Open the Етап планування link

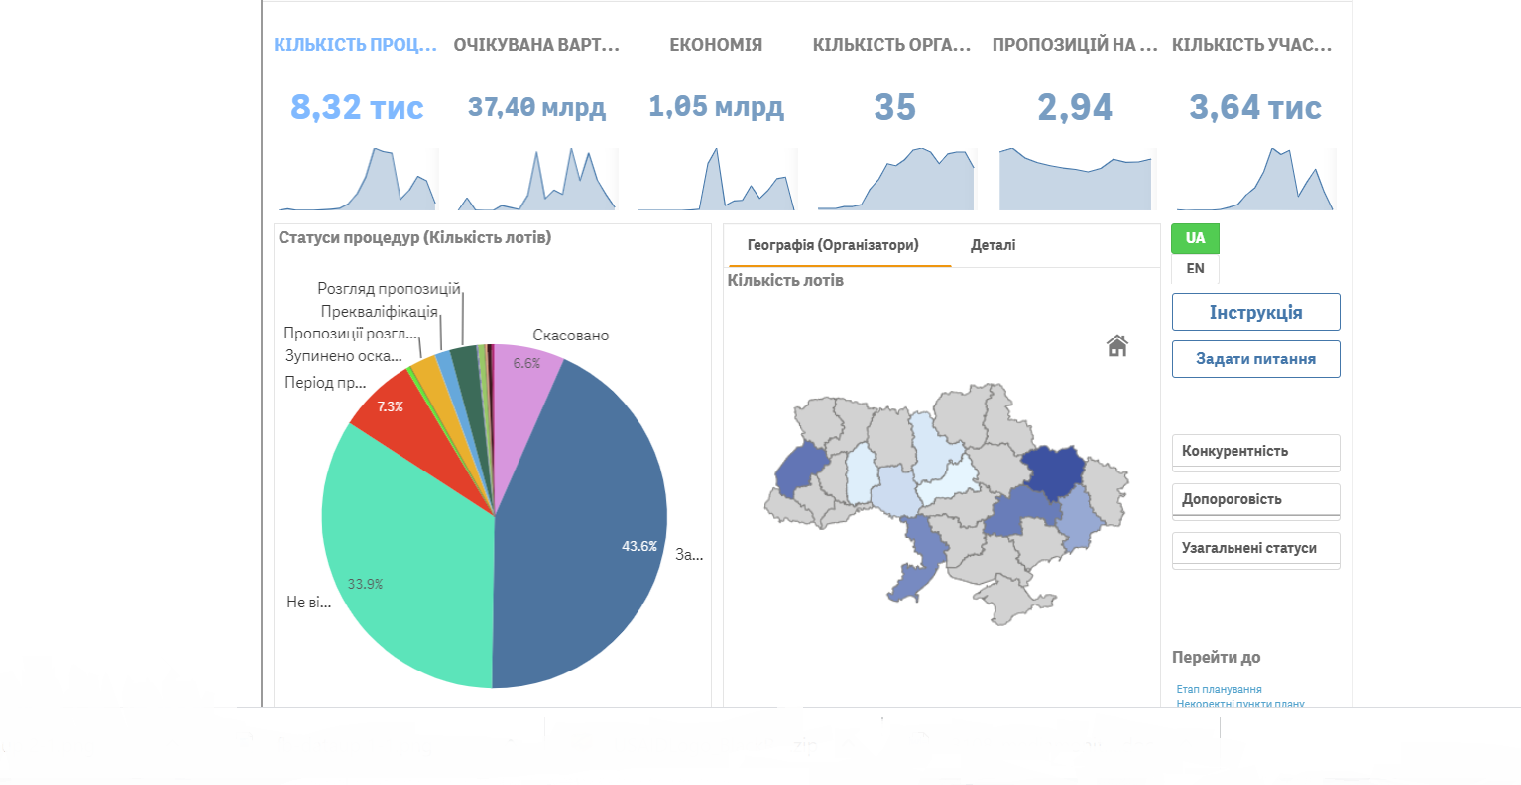click(x=1219, y=689)
